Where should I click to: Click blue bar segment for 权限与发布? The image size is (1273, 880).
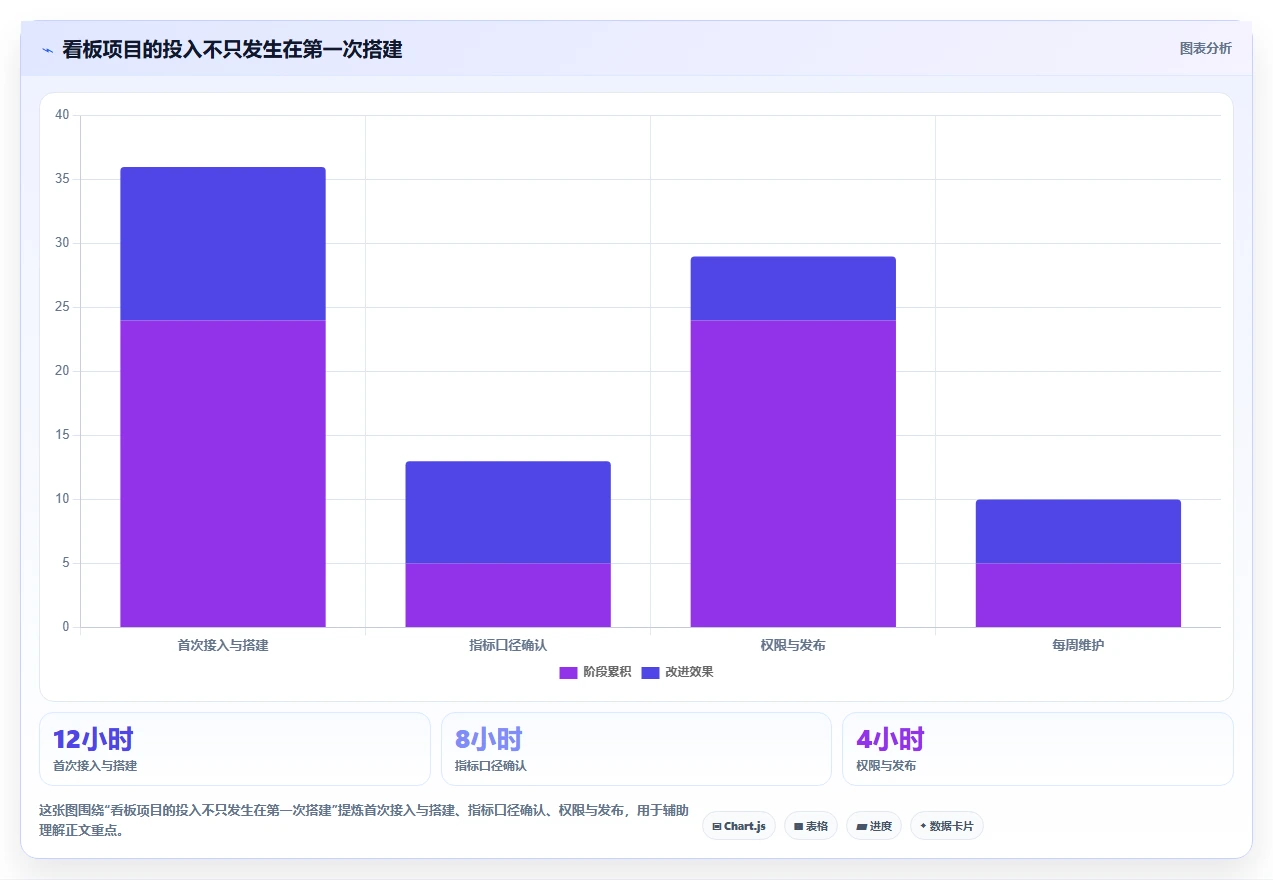793,289
